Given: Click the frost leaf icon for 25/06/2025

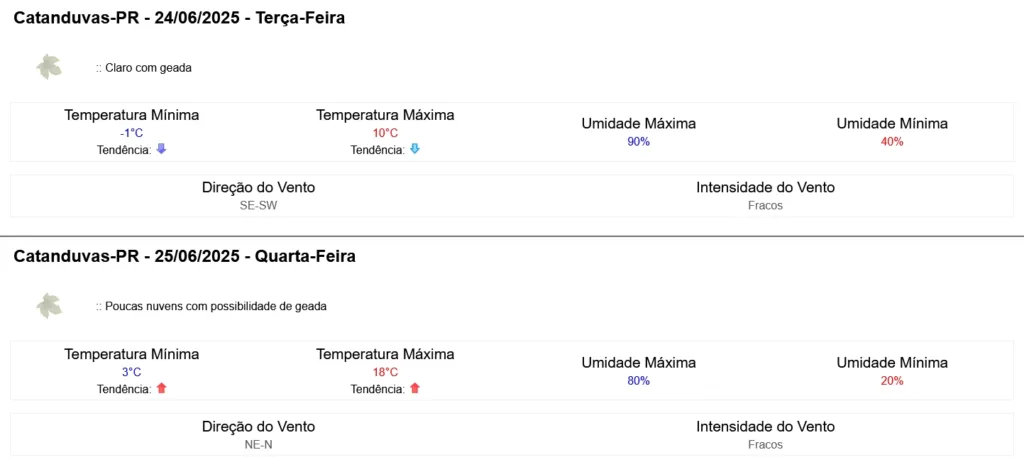Looking at the screenshot, I should tap(49, 306).
